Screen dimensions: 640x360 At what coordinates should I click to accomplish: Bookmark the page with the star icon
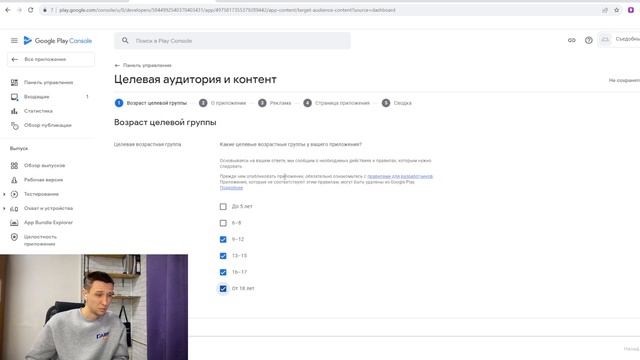(616, 10)
